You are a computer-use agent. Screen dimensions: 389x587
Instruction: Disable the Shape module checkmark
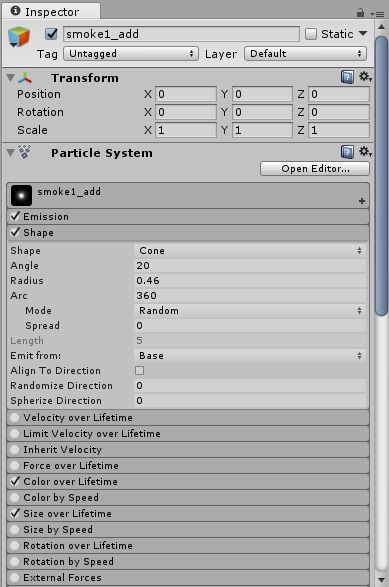(15, 232)
